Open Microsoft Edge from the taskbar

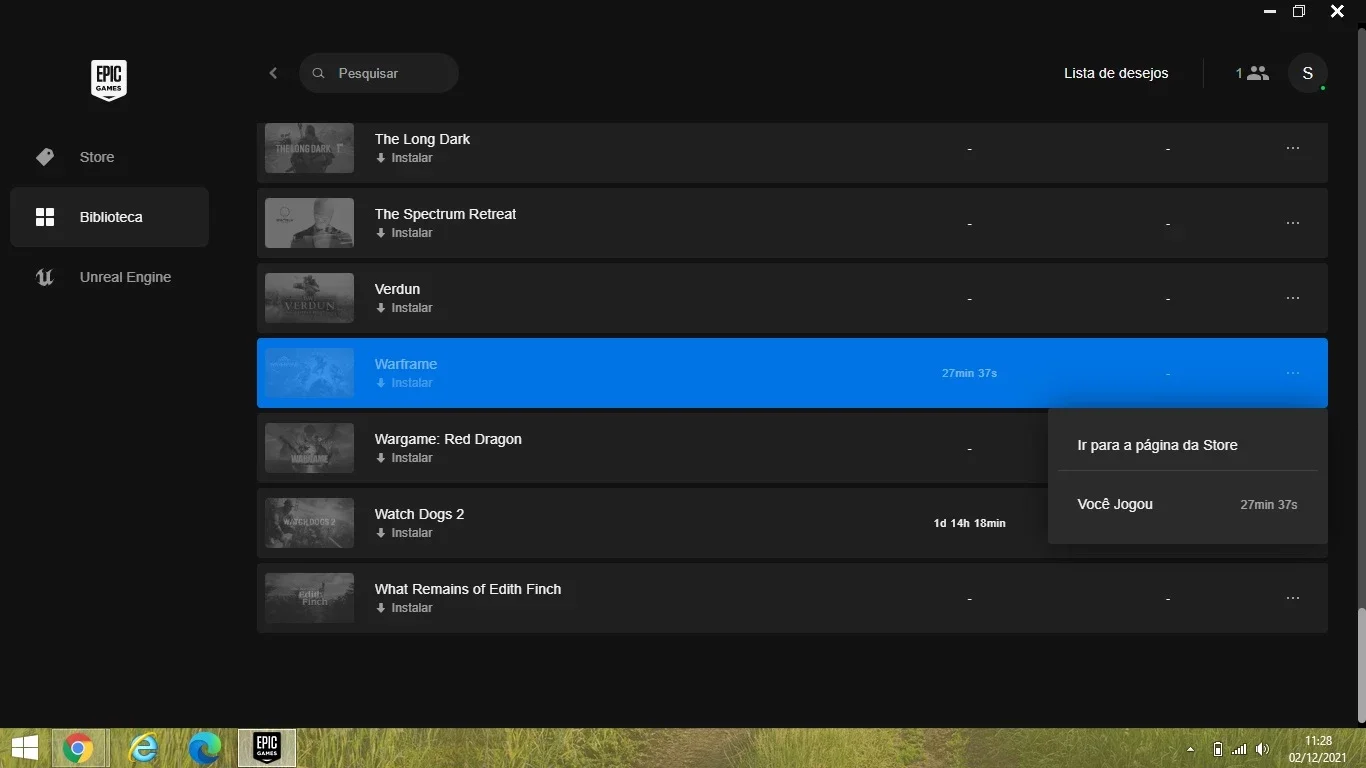(205, 748)
